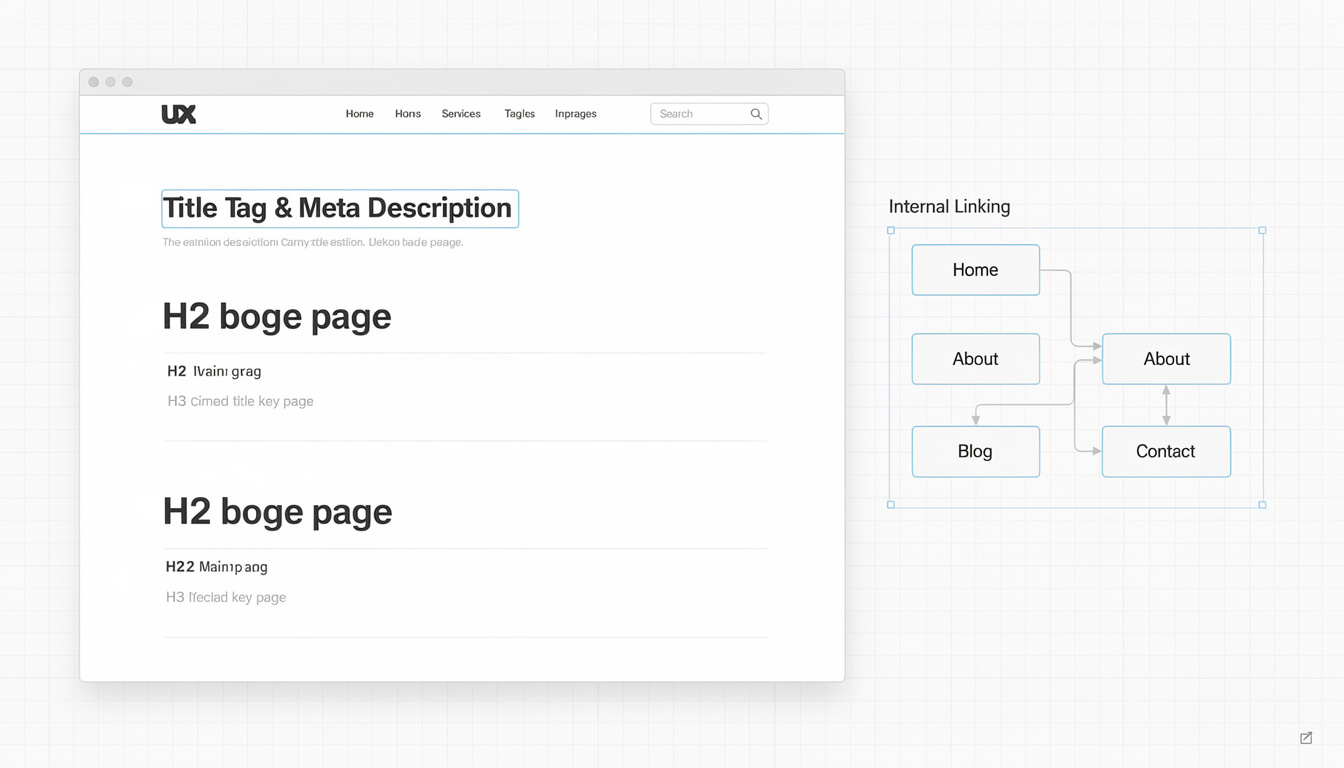This screenshot has width=1344, height=768.
Task: Select the left About node in the diagram
Action: (x=975, y=359)
